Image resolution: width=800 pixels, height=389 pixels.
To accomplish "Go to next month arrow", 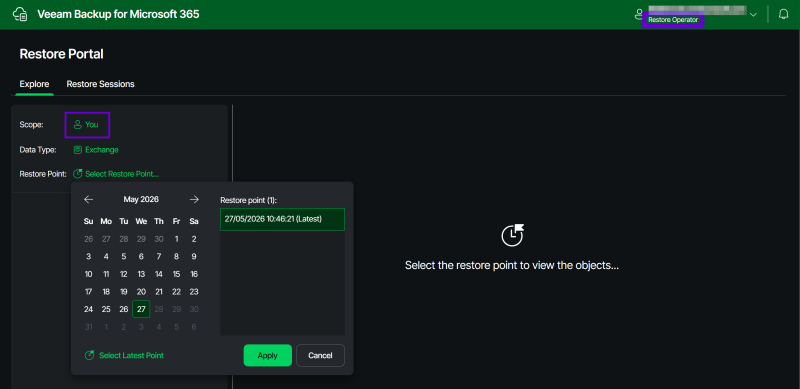I will pos(194,199).
